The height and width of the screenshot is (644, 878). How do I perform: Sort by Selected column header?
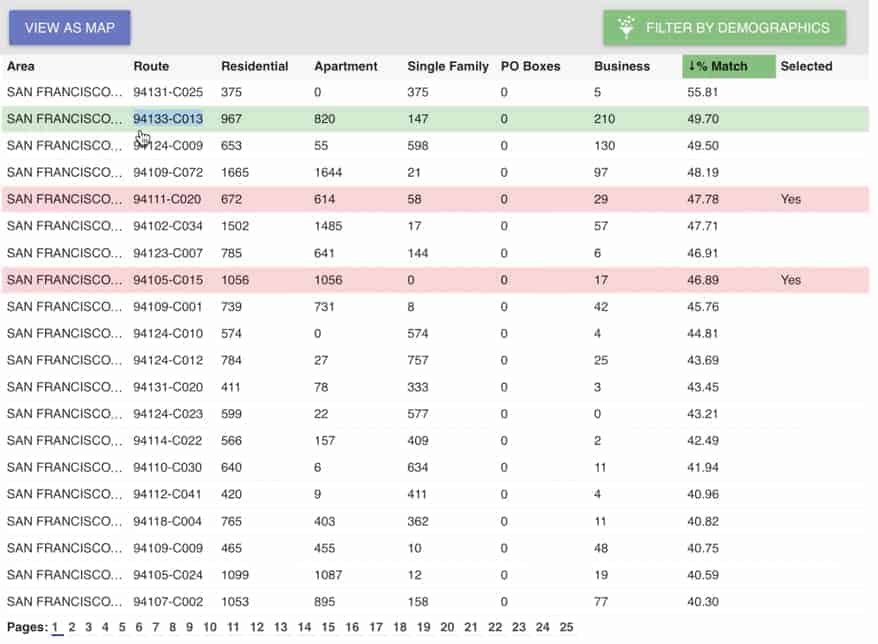point(806,66)
